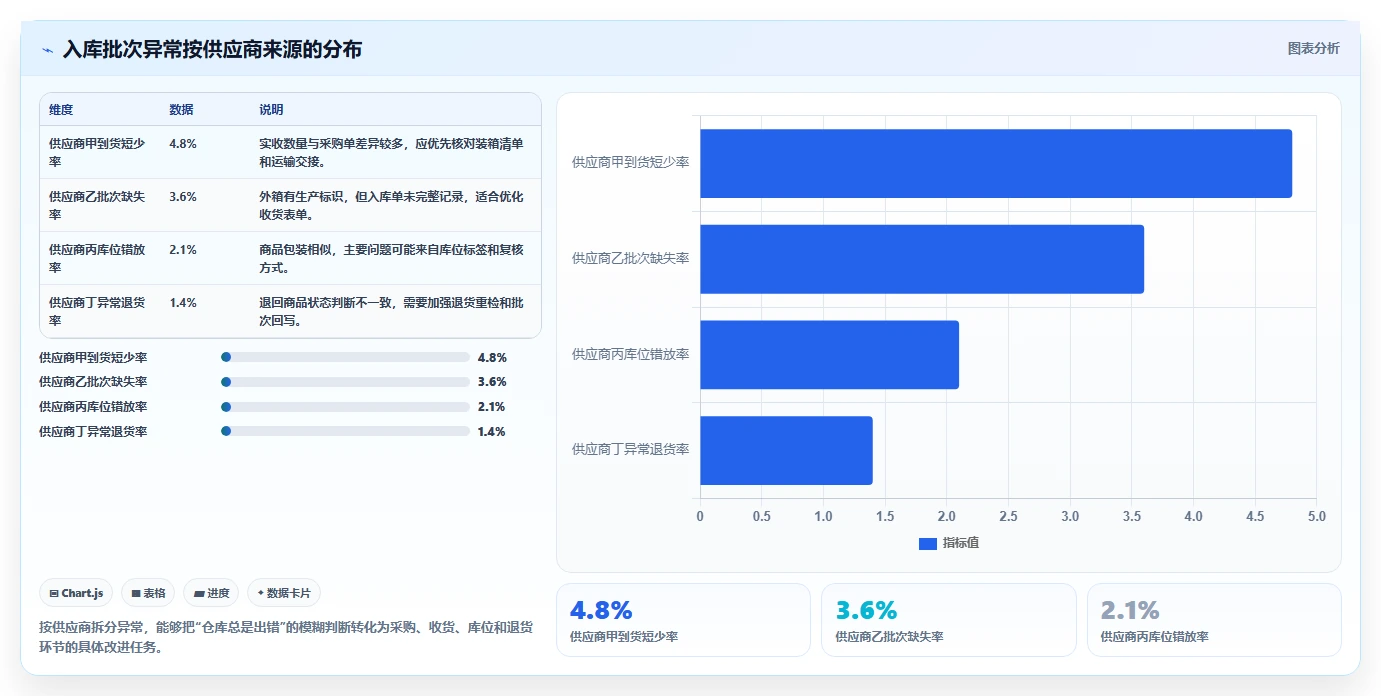Click the 3.6% value in table
This screenshot has height=696, width=1381.
coord(183,197)
